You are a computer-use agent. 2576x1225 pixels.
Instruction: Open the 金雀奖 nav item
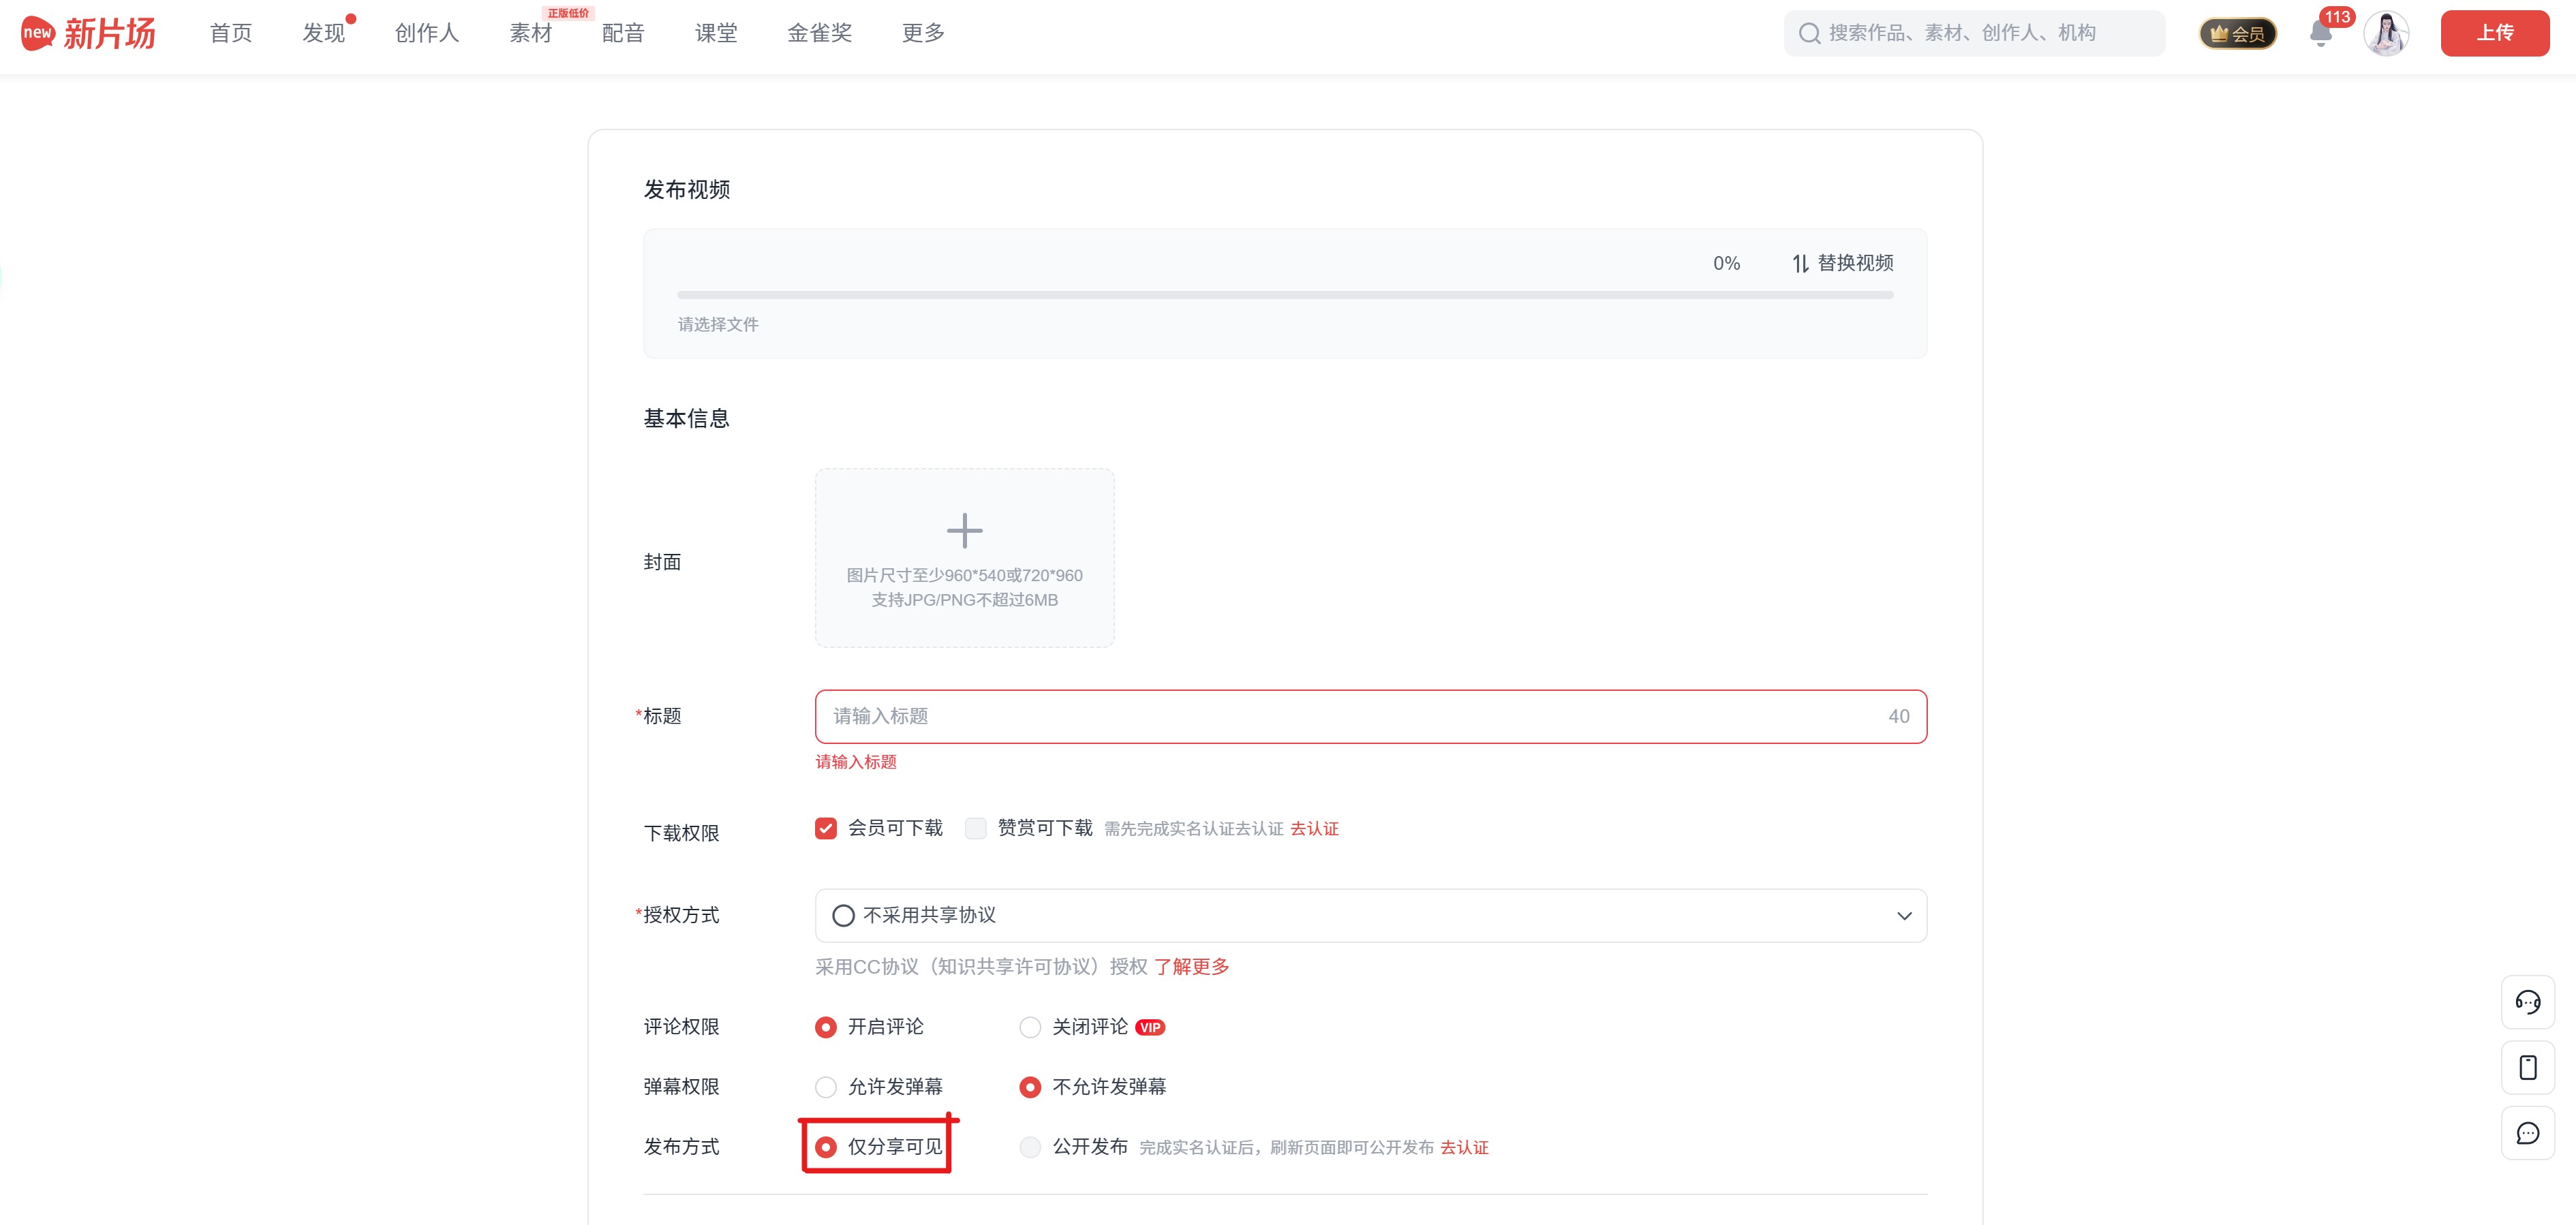819,33
